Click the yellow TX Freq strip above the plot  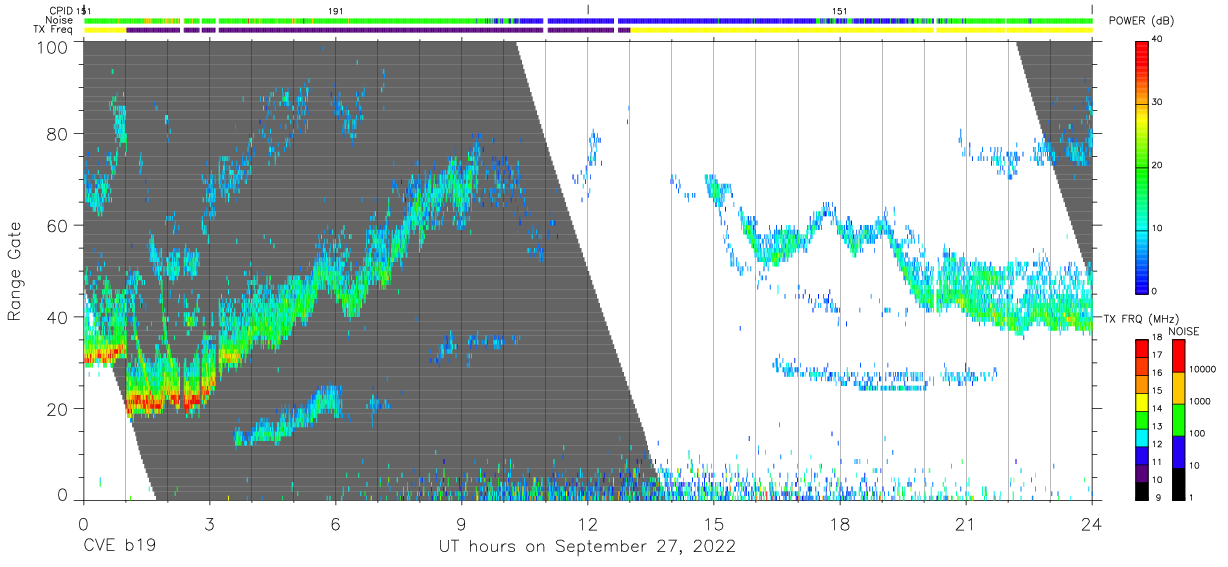[x=860, y=30]
